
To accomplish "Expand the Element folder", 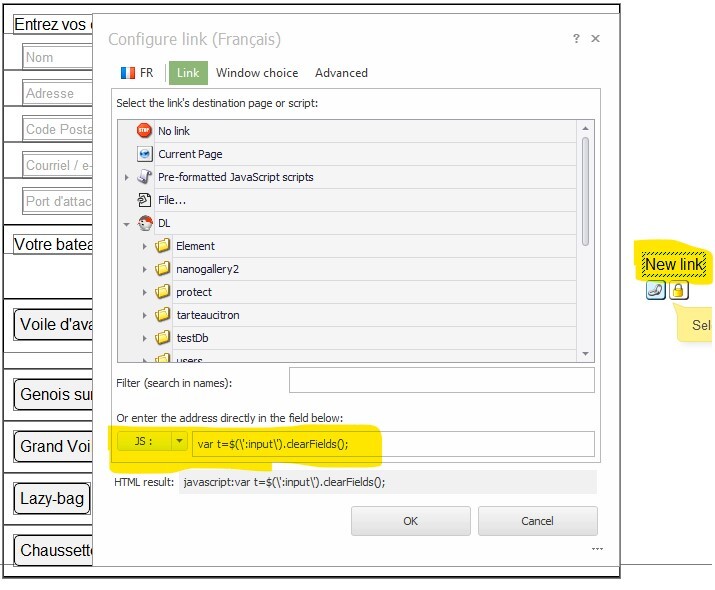I will (145, 246).
